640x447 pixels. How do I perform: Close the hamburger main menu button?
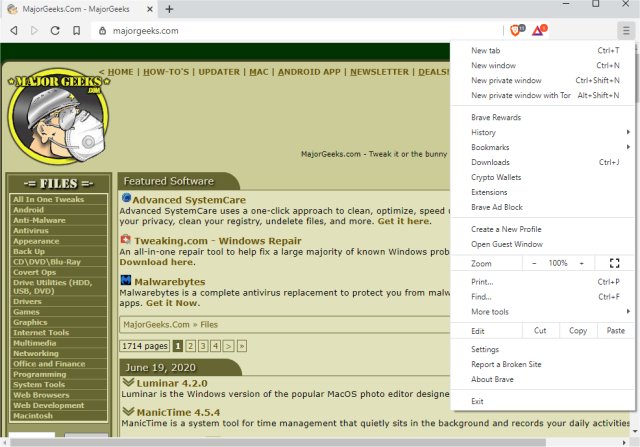point(626,30)
